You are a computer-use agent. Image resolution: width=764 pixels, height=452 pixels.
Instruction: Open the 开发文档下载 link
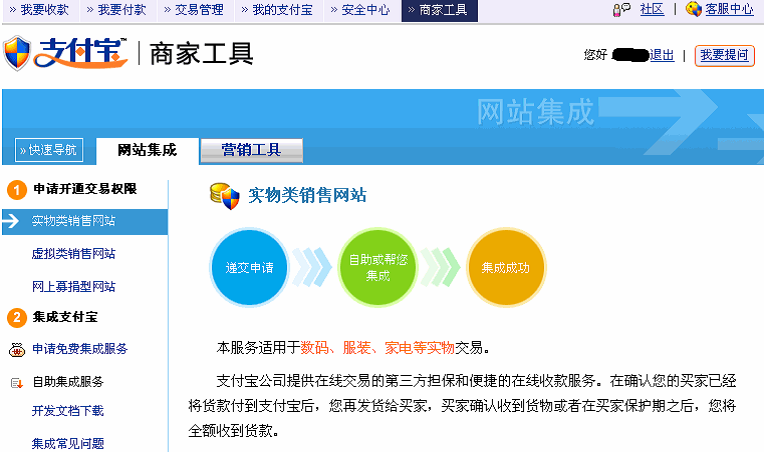pyautogui.click(x=68, y=411)
